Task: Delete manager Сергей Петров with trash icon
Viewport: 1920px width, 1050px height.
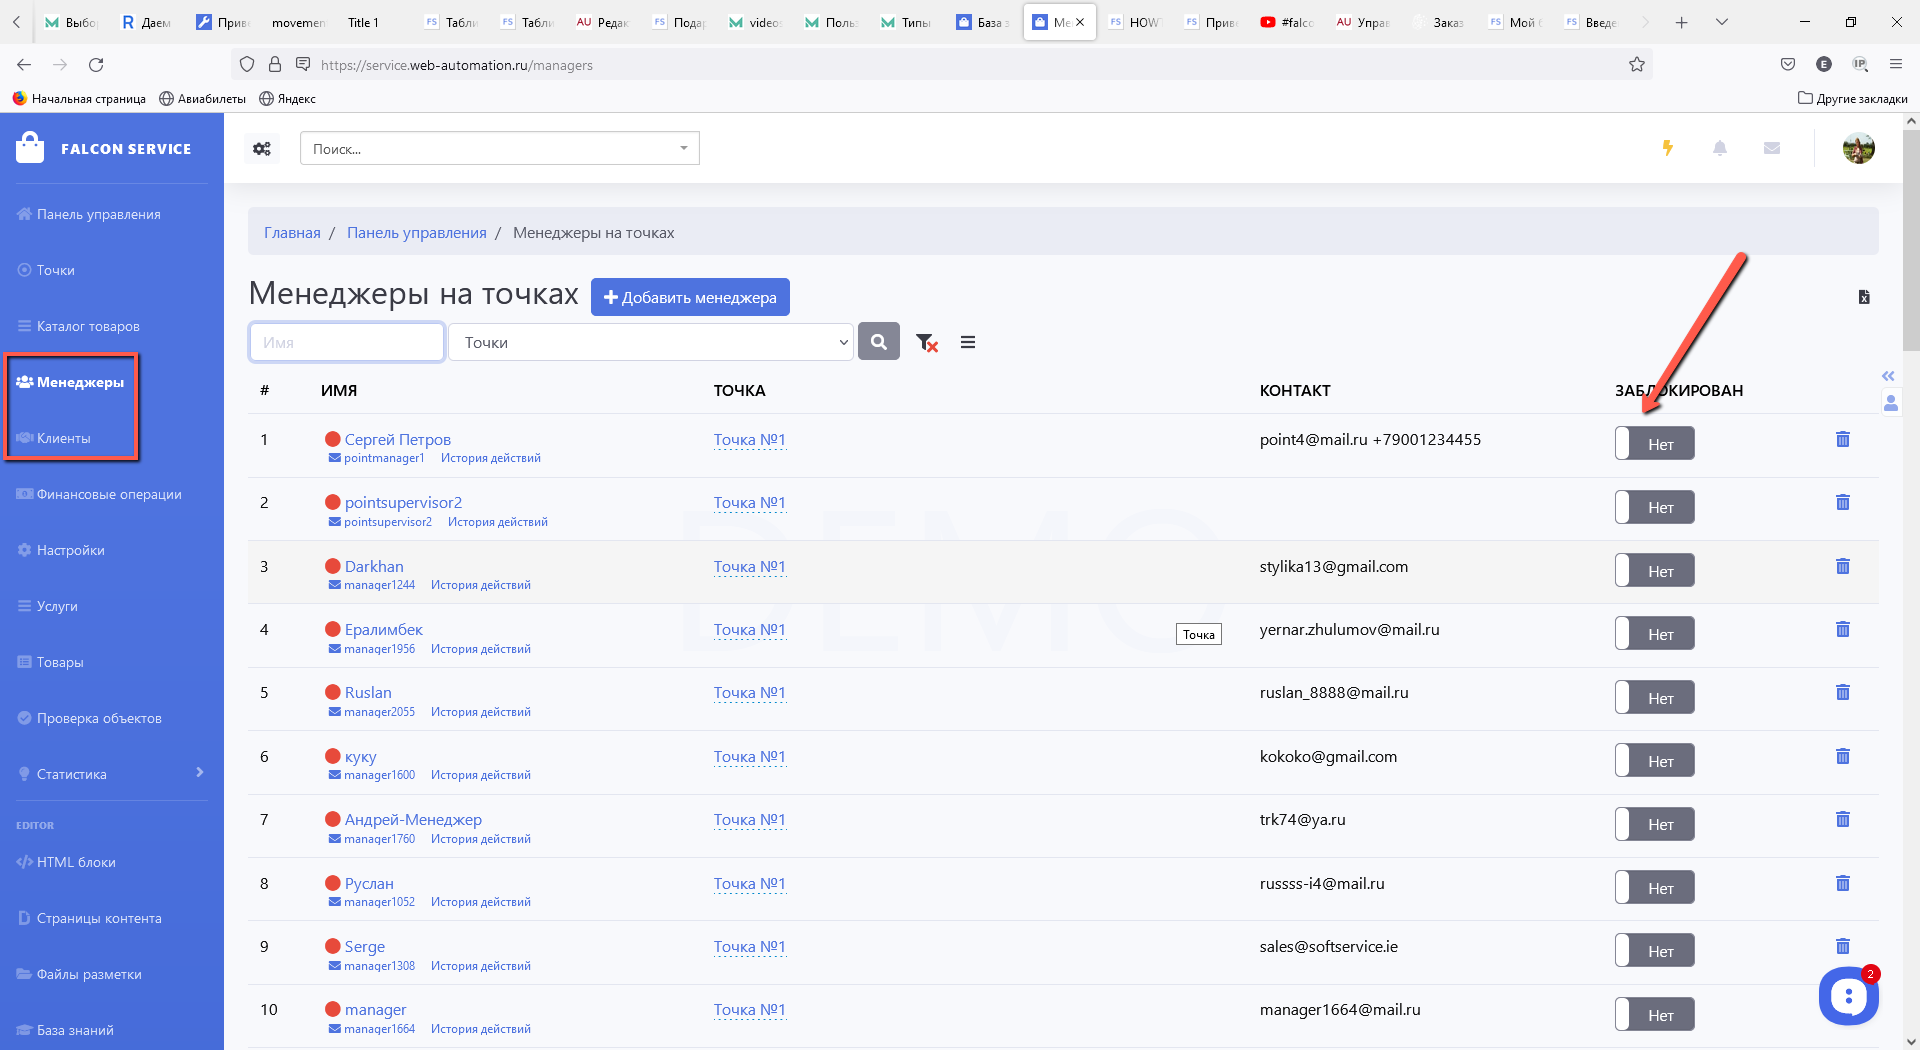Action: [x=1842, y=440]
